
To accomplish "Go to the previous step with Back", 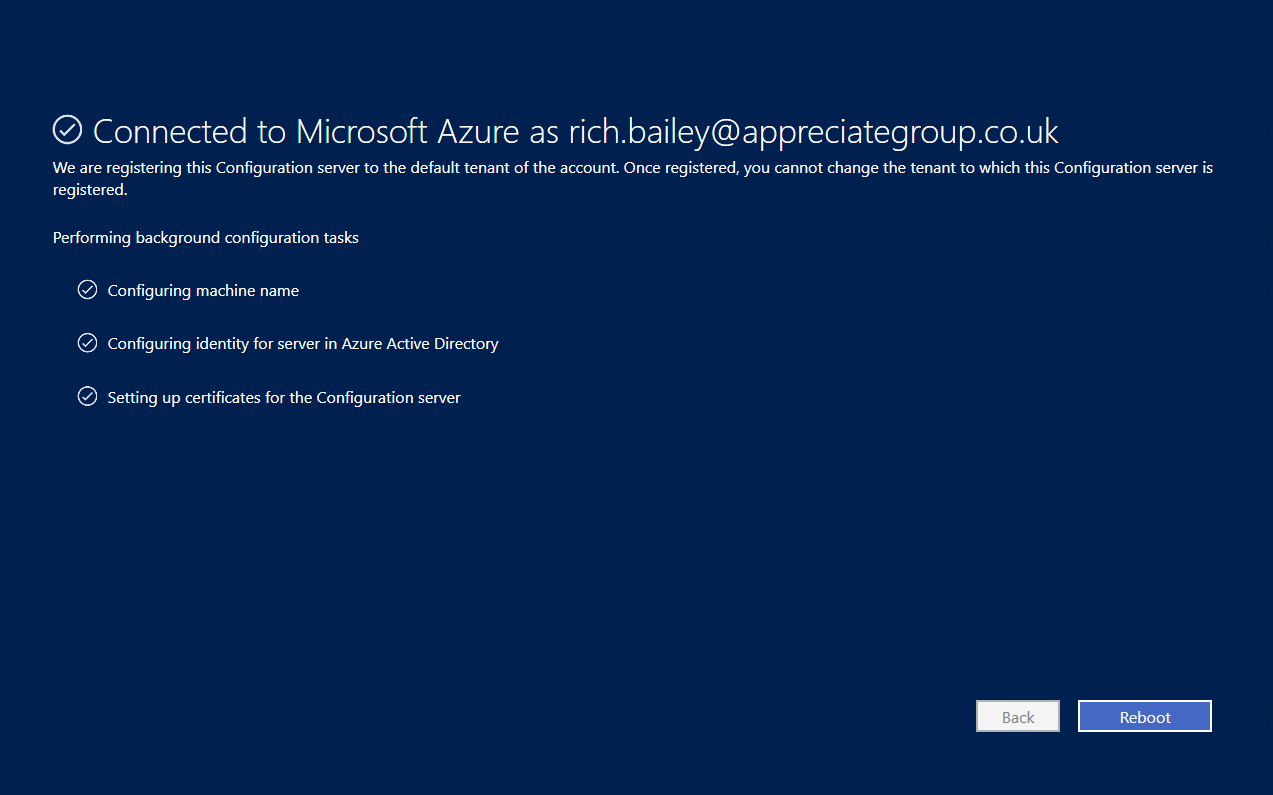I will (1018, 717).
